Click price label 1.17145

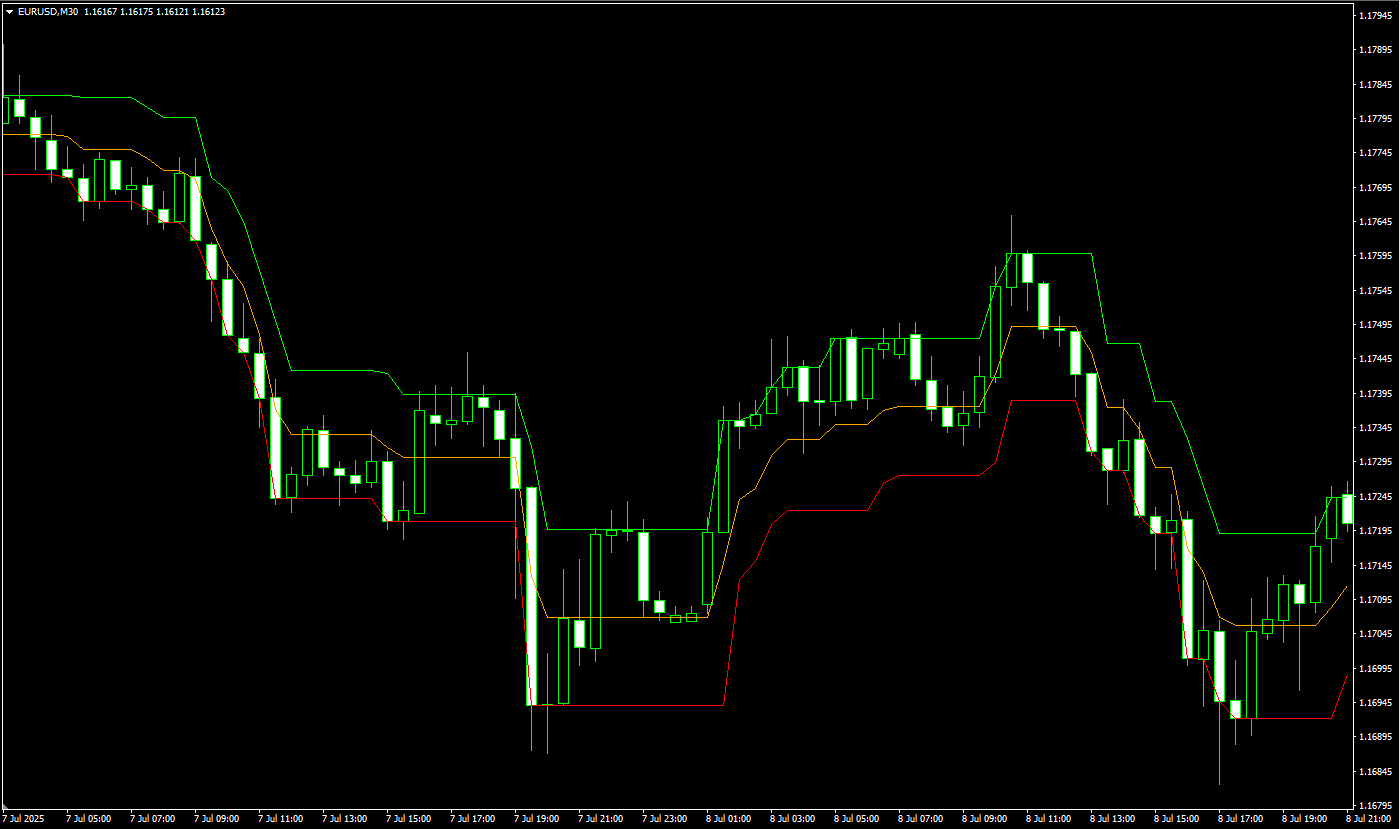click(x=1376, y=565)
